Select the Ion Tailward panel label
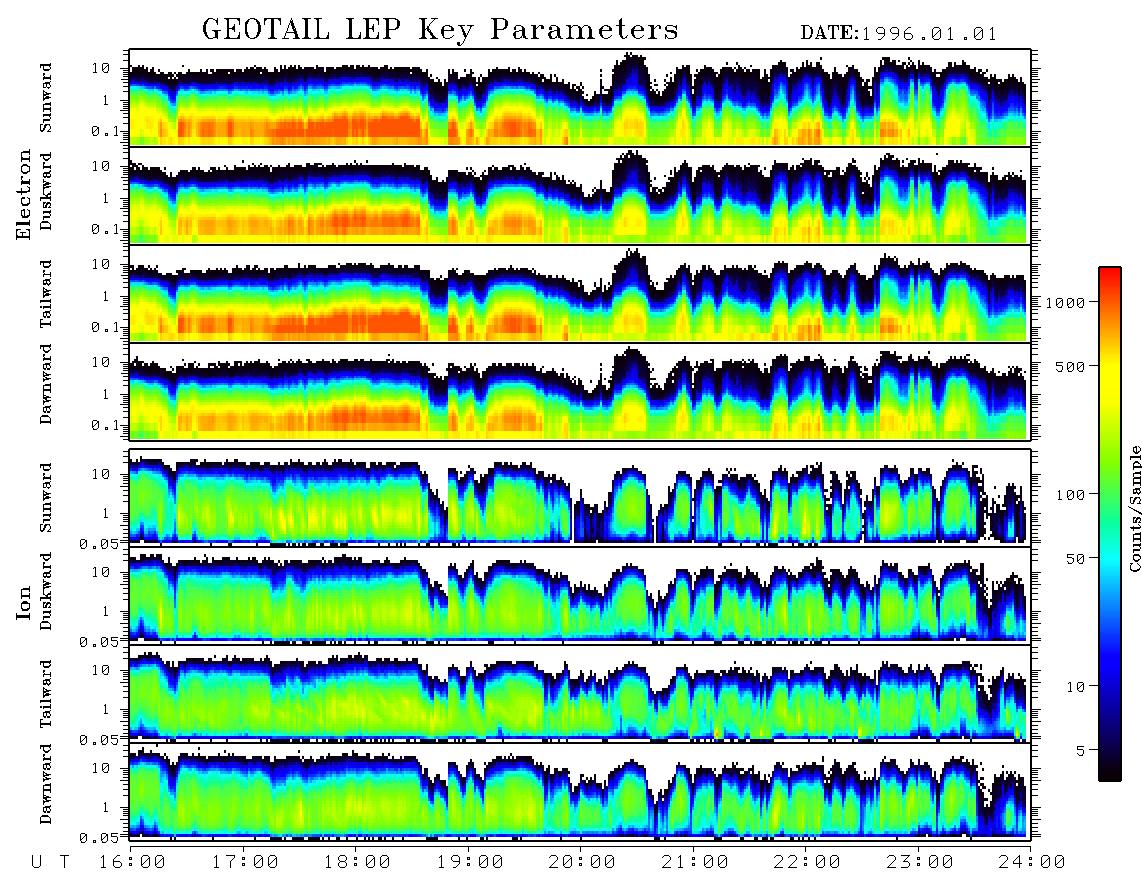This screenshot has width=1142, height=880. (46, 694)
